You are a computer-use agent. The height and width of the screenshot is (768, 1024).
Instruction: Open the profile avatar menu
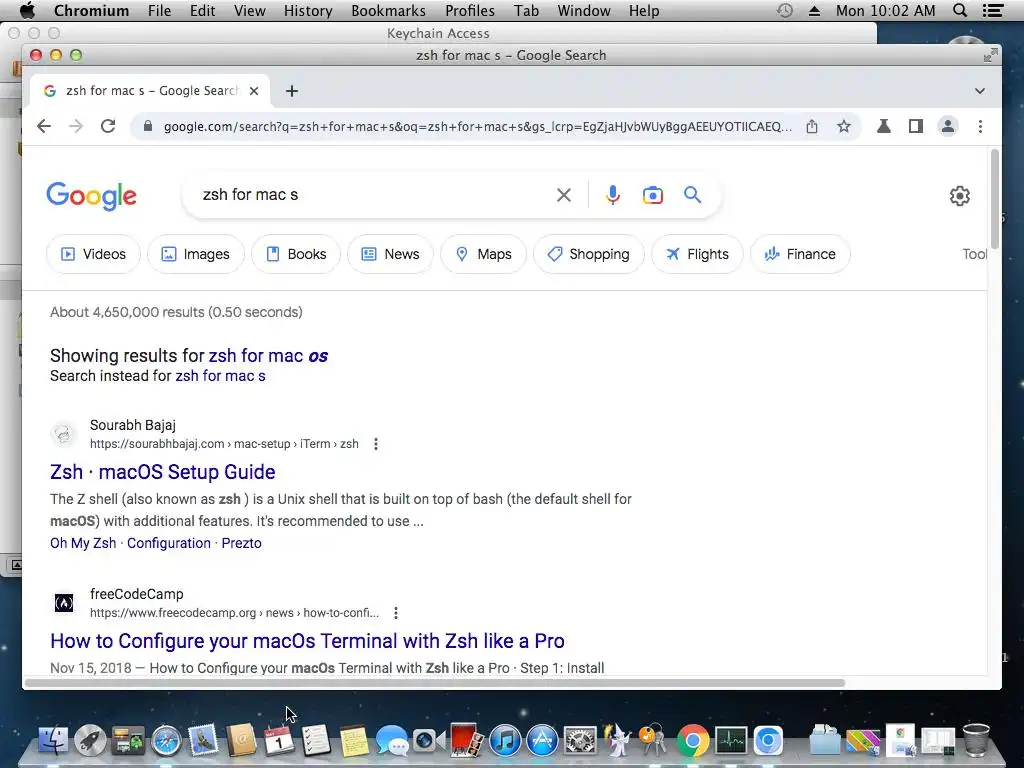[948, 126]
